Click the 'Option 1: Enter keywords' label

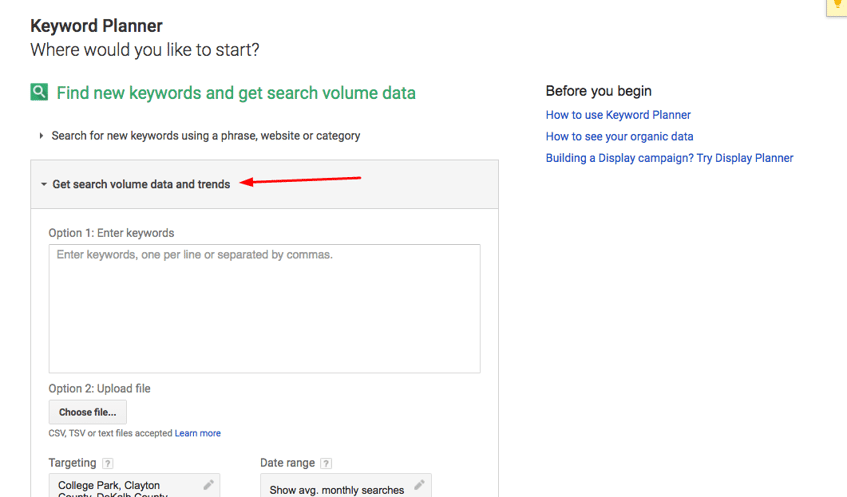[x=111, y=233]
